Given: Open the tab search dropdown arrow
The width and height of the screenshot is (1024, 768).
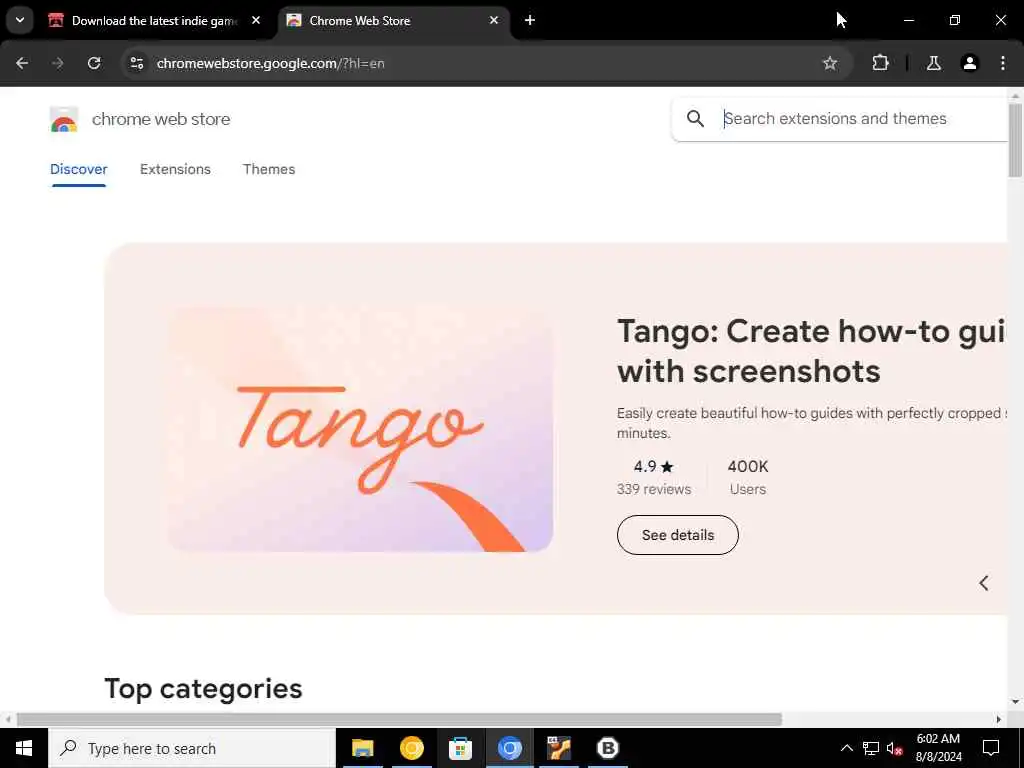Looking at the screenshot, I should (20, 20).
